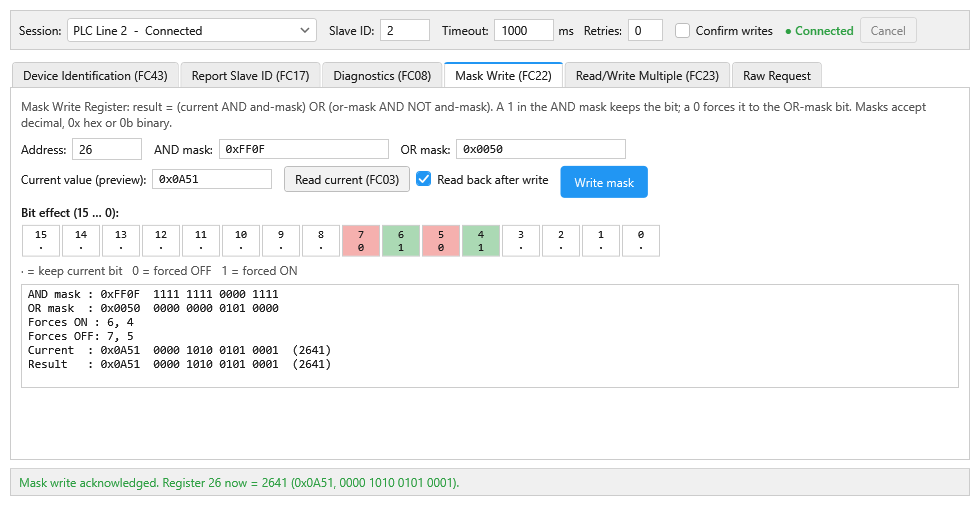Open the Diagnostics (FC08) tab
The width and height of the screenshot is (980, 506).
click(382, 76)
